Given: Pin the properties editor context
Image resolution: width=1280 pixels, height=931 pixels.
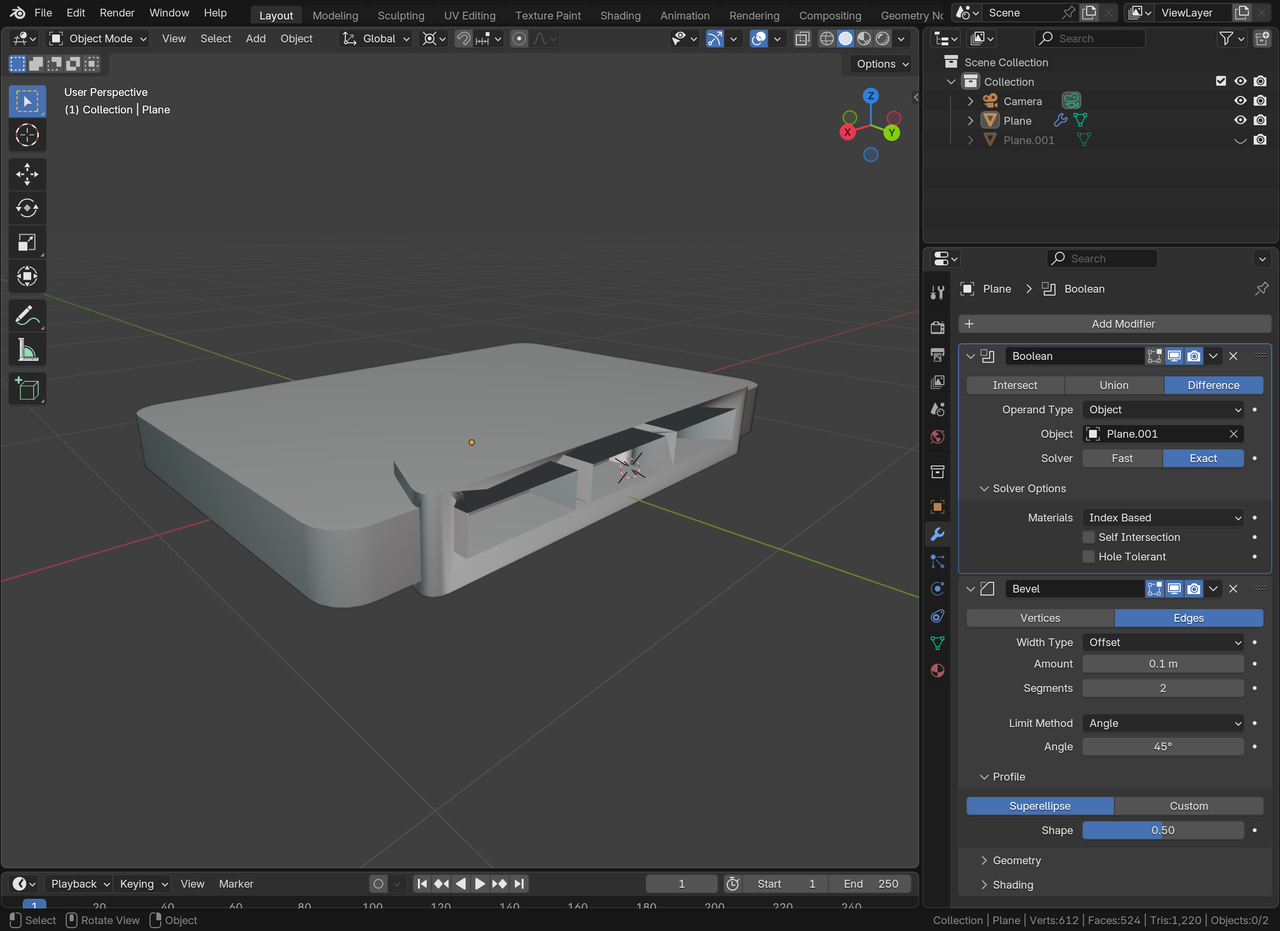Looking at the screenshot, I should point(1261,289).
